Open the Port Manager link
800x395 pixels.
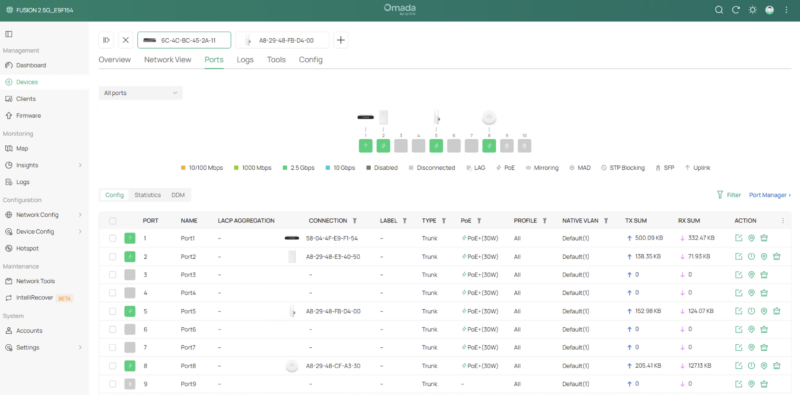point(770,195)
